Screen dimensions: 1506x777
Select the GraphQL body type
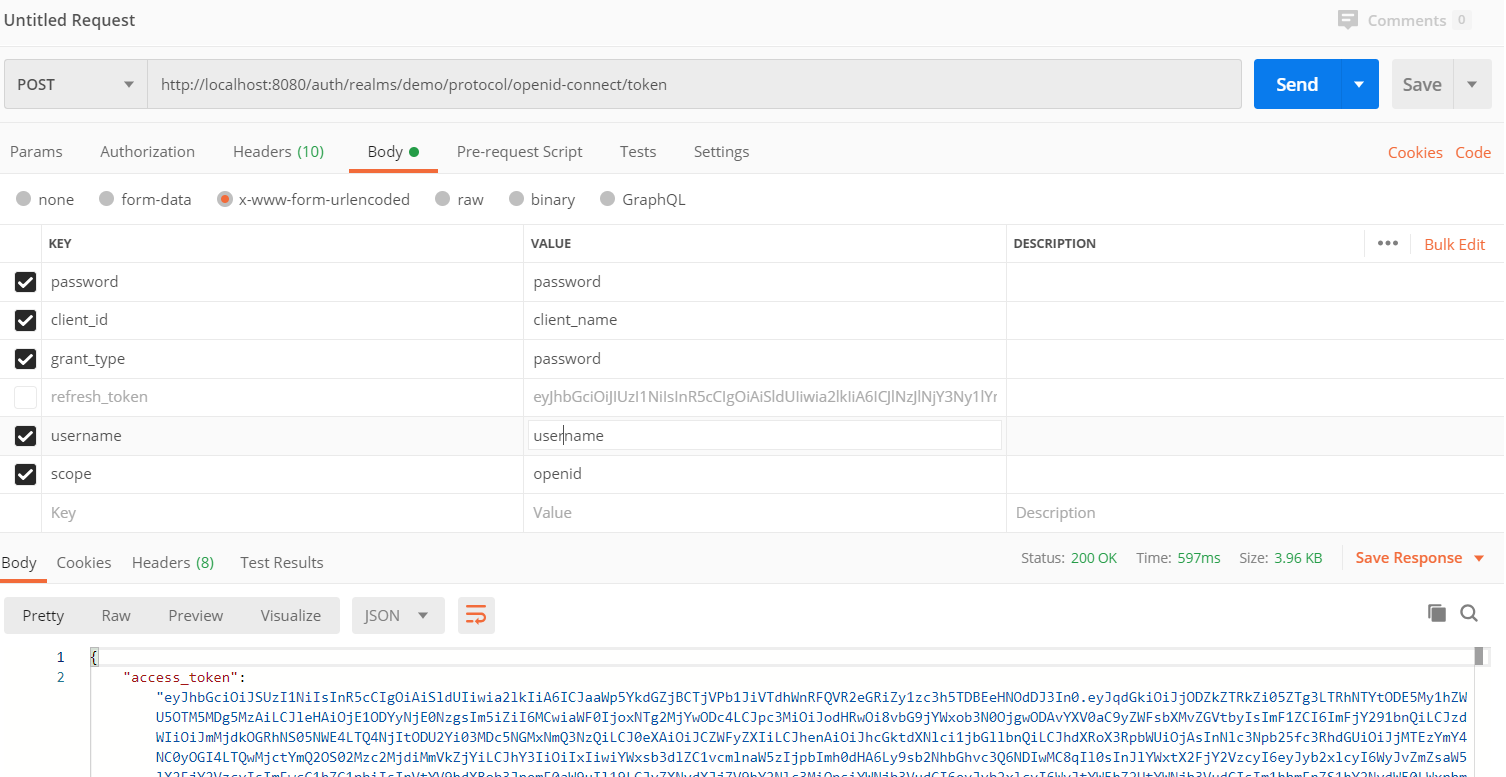click(608, 199)
